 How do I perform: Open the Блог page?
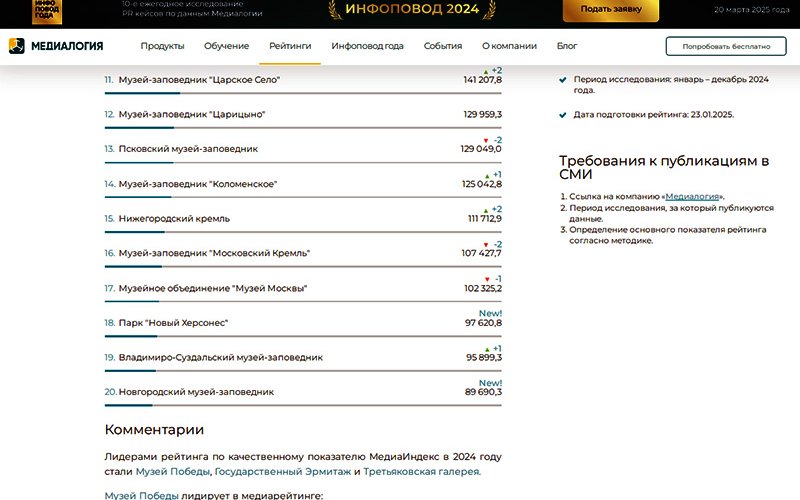(x=567, y=46)
